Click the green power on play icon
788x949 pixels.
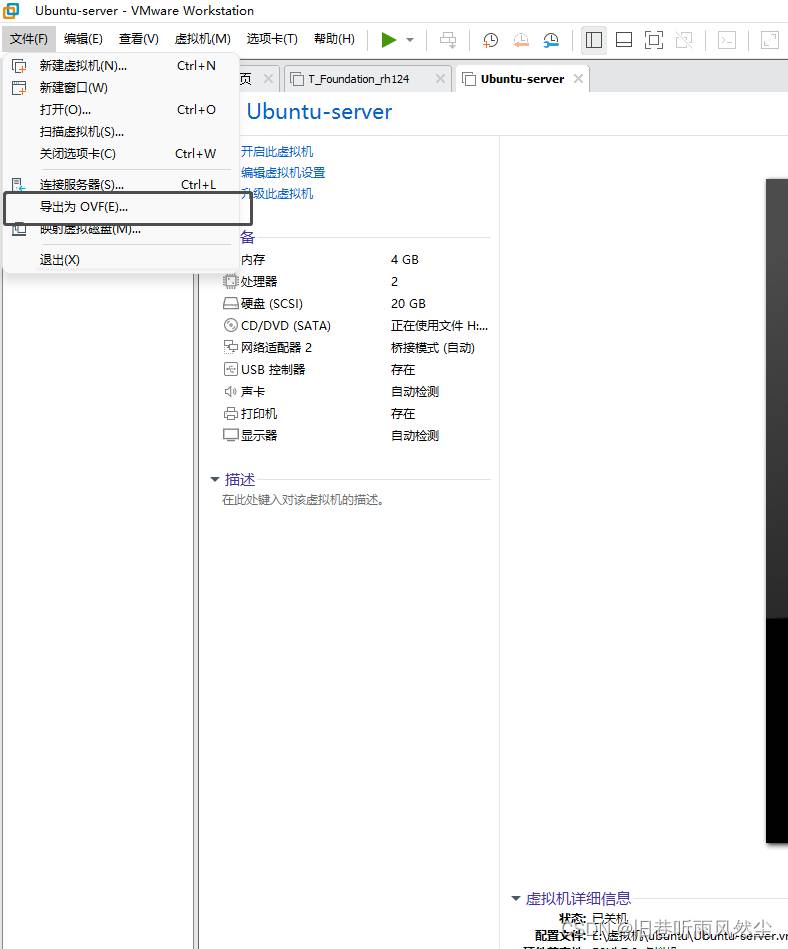tap(388, 40)
